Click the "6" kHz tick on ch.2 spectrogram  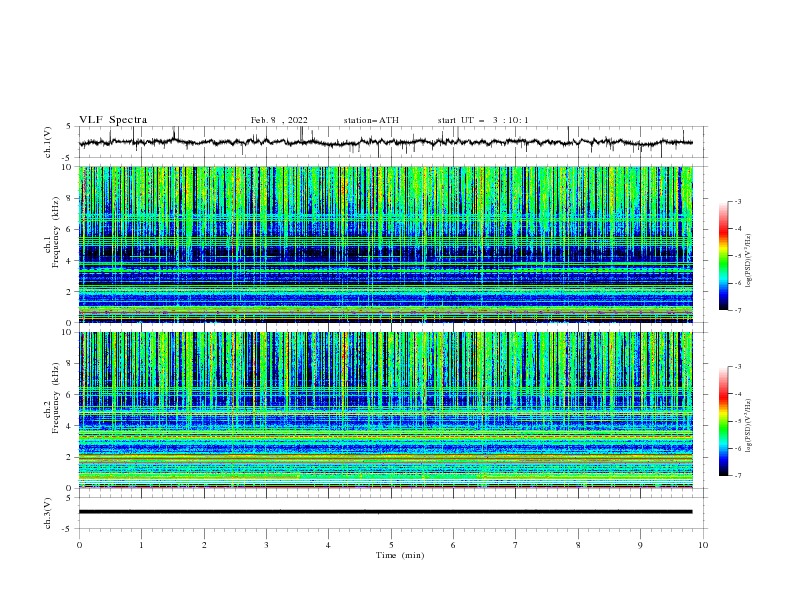pyautogui.click(x=70, y=394)
